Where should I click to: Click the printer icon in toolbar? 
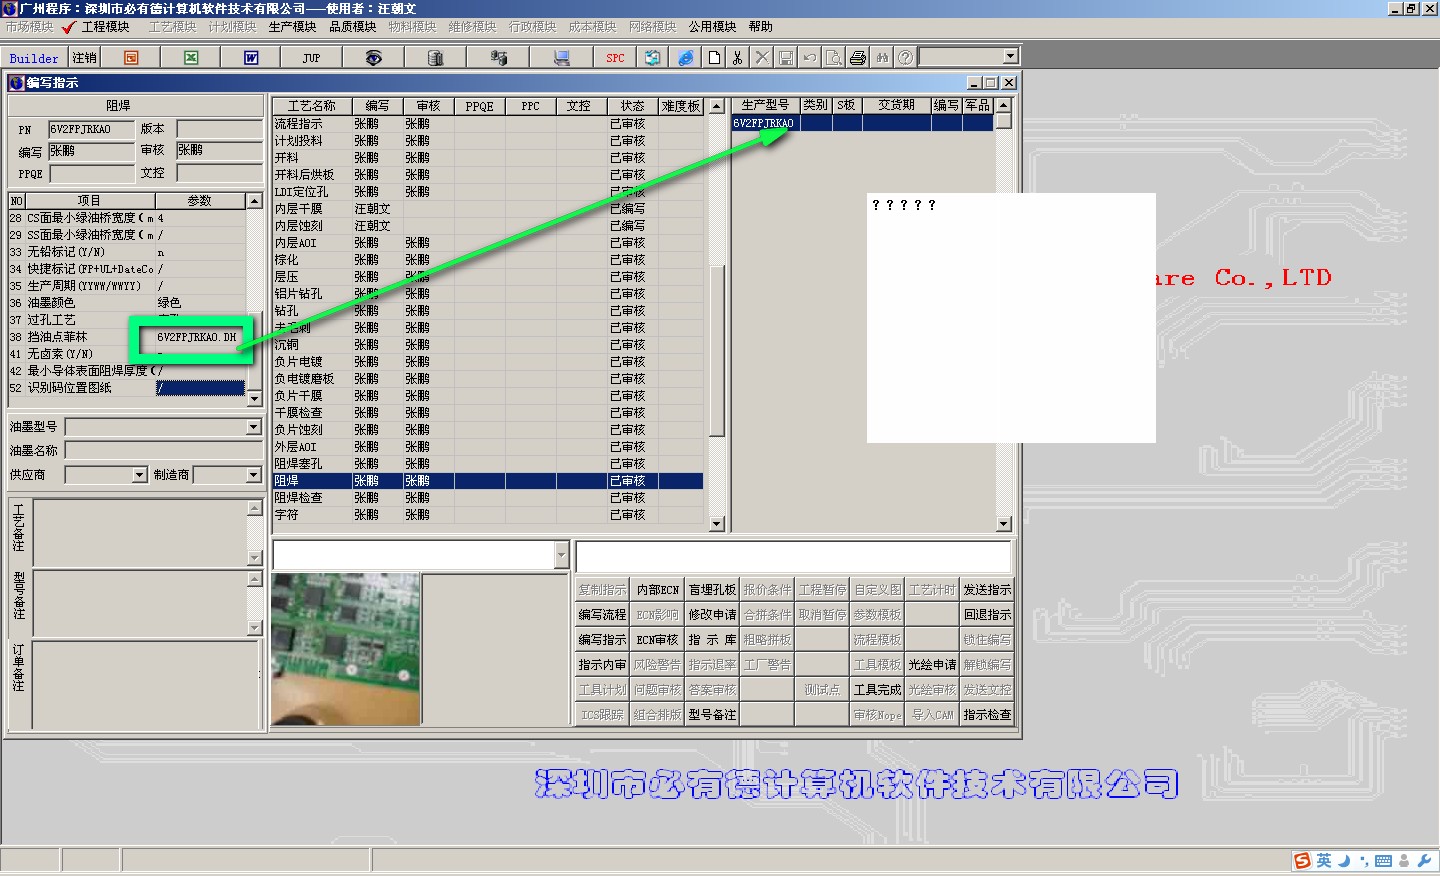point(857,58)
